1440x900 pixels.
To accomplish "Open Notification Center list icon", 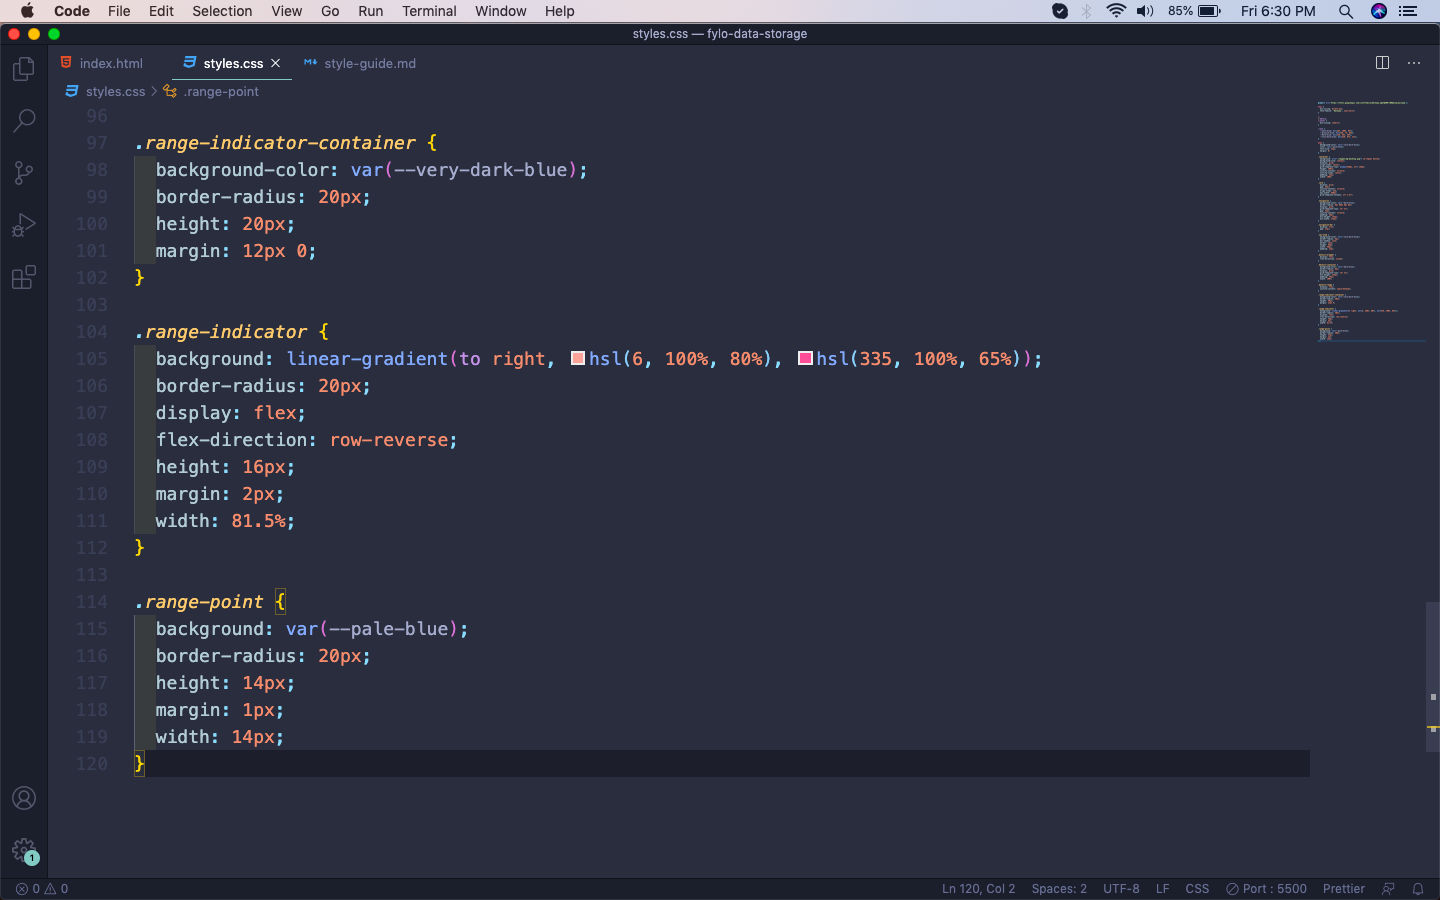I will click(1408, 11).
